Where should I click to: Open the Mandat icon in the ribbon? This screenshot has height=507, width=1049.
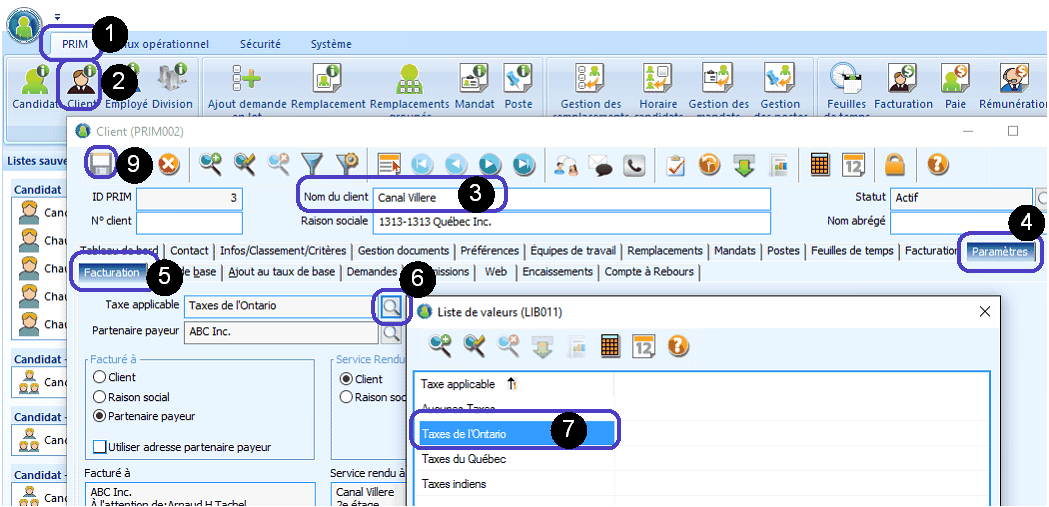pyautogui.click(x=474, y=84)
